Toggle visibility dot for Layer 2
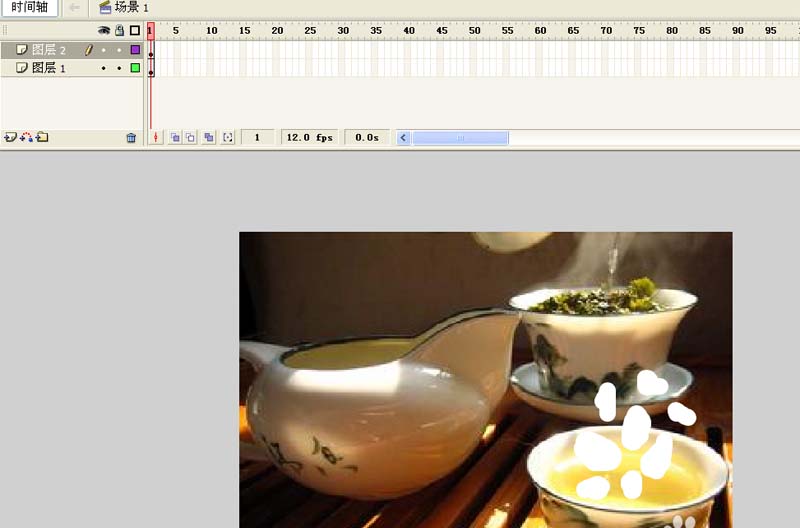 pos(104,50)
